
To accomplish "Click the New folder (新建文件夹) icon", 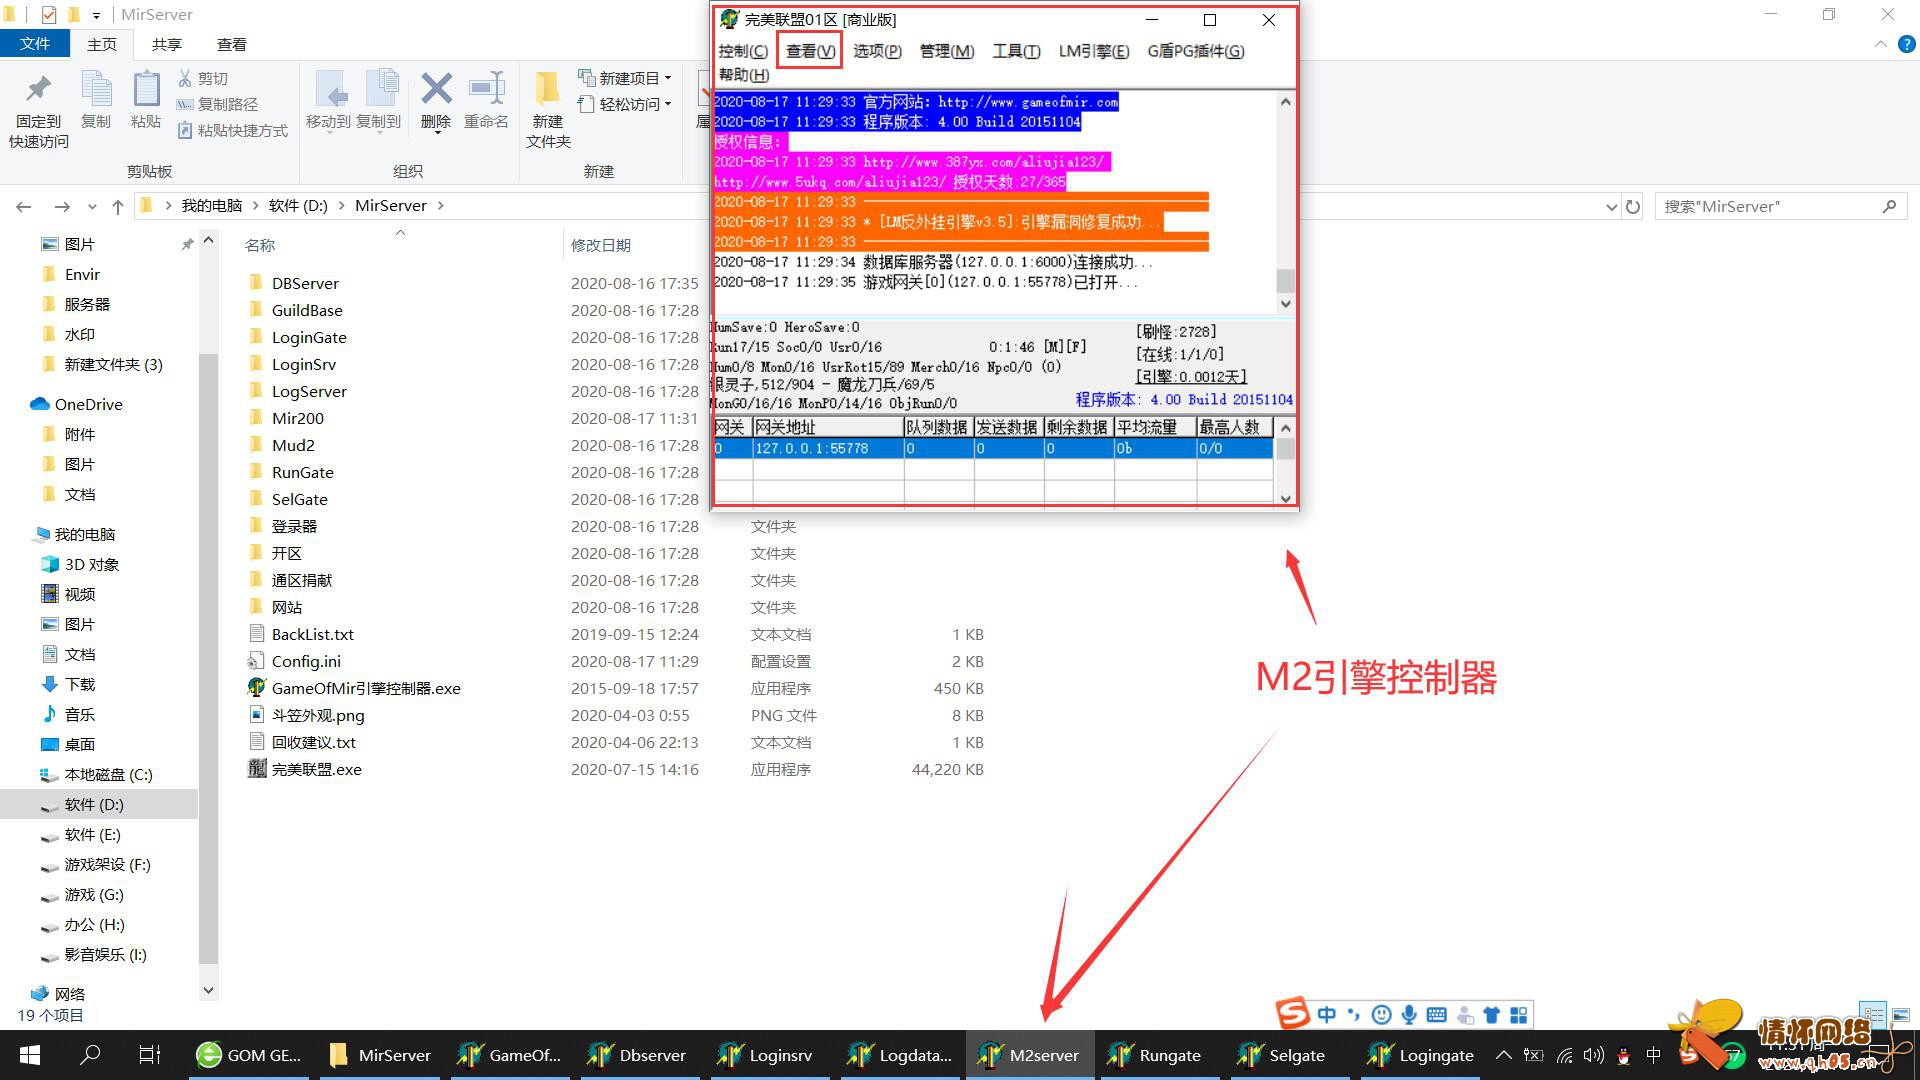I will (547, 88).
